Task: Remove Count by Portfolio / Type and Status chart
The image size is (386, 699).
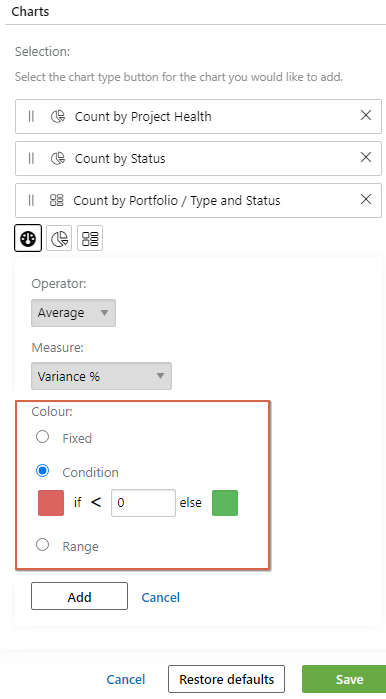Action: pyautogui.click(x=366, y=199)
